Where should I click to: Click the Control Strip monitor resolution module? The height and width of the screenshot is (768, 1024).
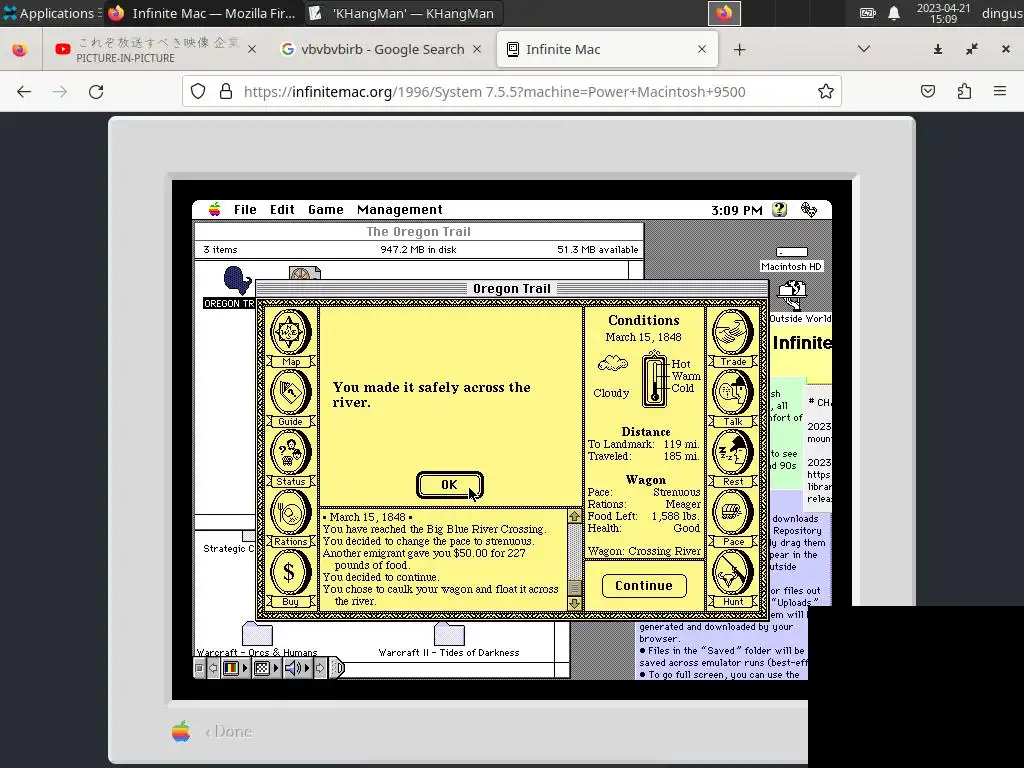(x=266, y=668)
